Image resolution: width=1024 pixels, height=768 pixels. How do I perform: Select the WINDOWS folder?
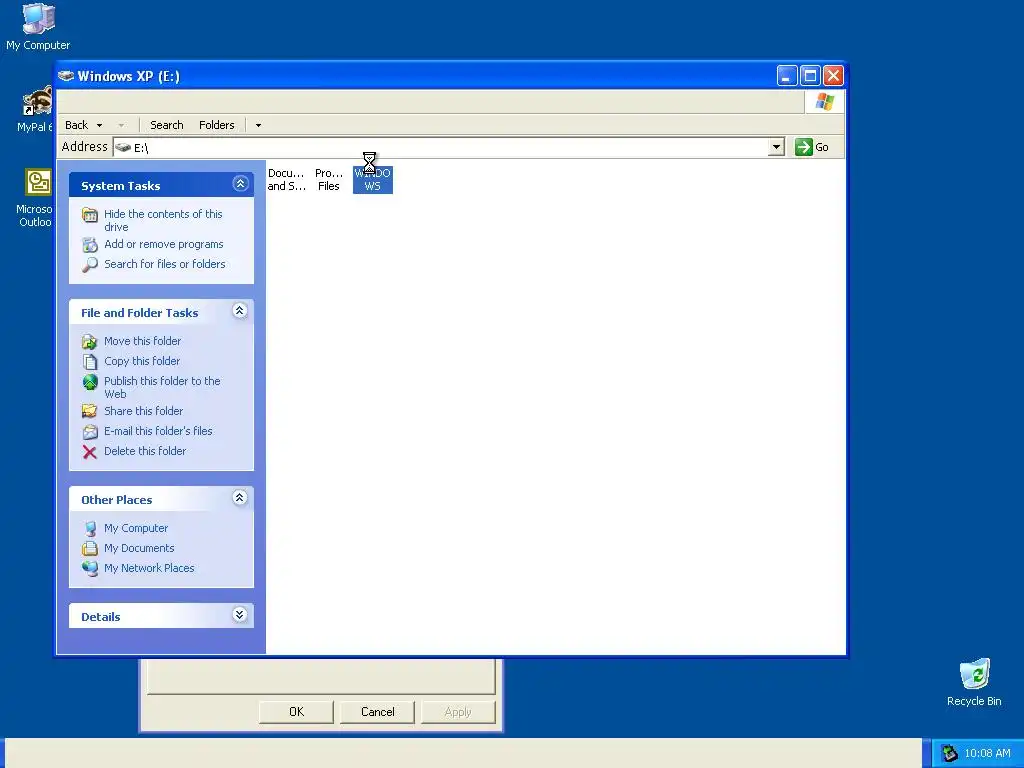(x=372, y=180)
